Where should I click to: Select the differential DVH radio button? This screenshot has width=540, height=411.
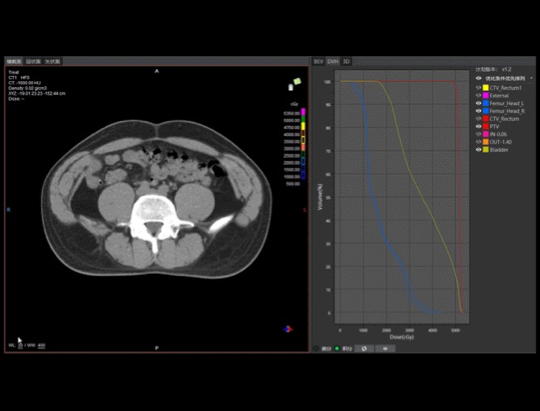point(316,349)
